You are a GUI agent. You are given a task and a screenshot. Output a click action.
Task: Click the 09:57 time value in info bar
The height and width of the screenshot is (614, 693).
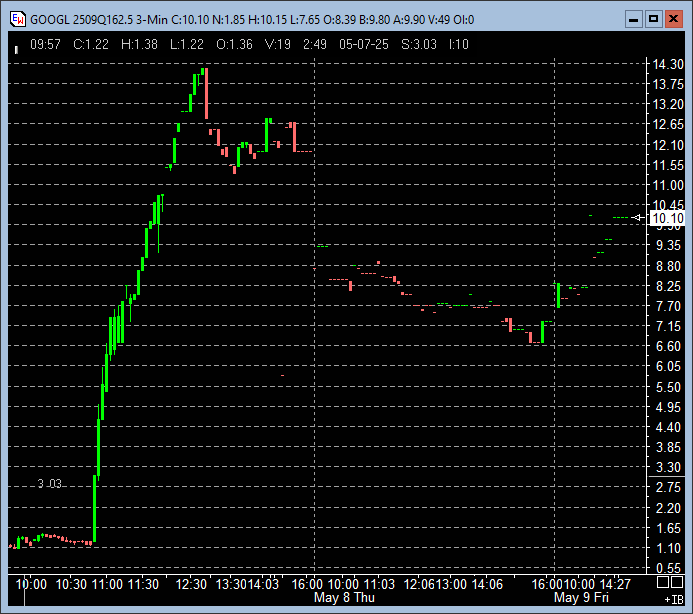[x=45, y=44]
